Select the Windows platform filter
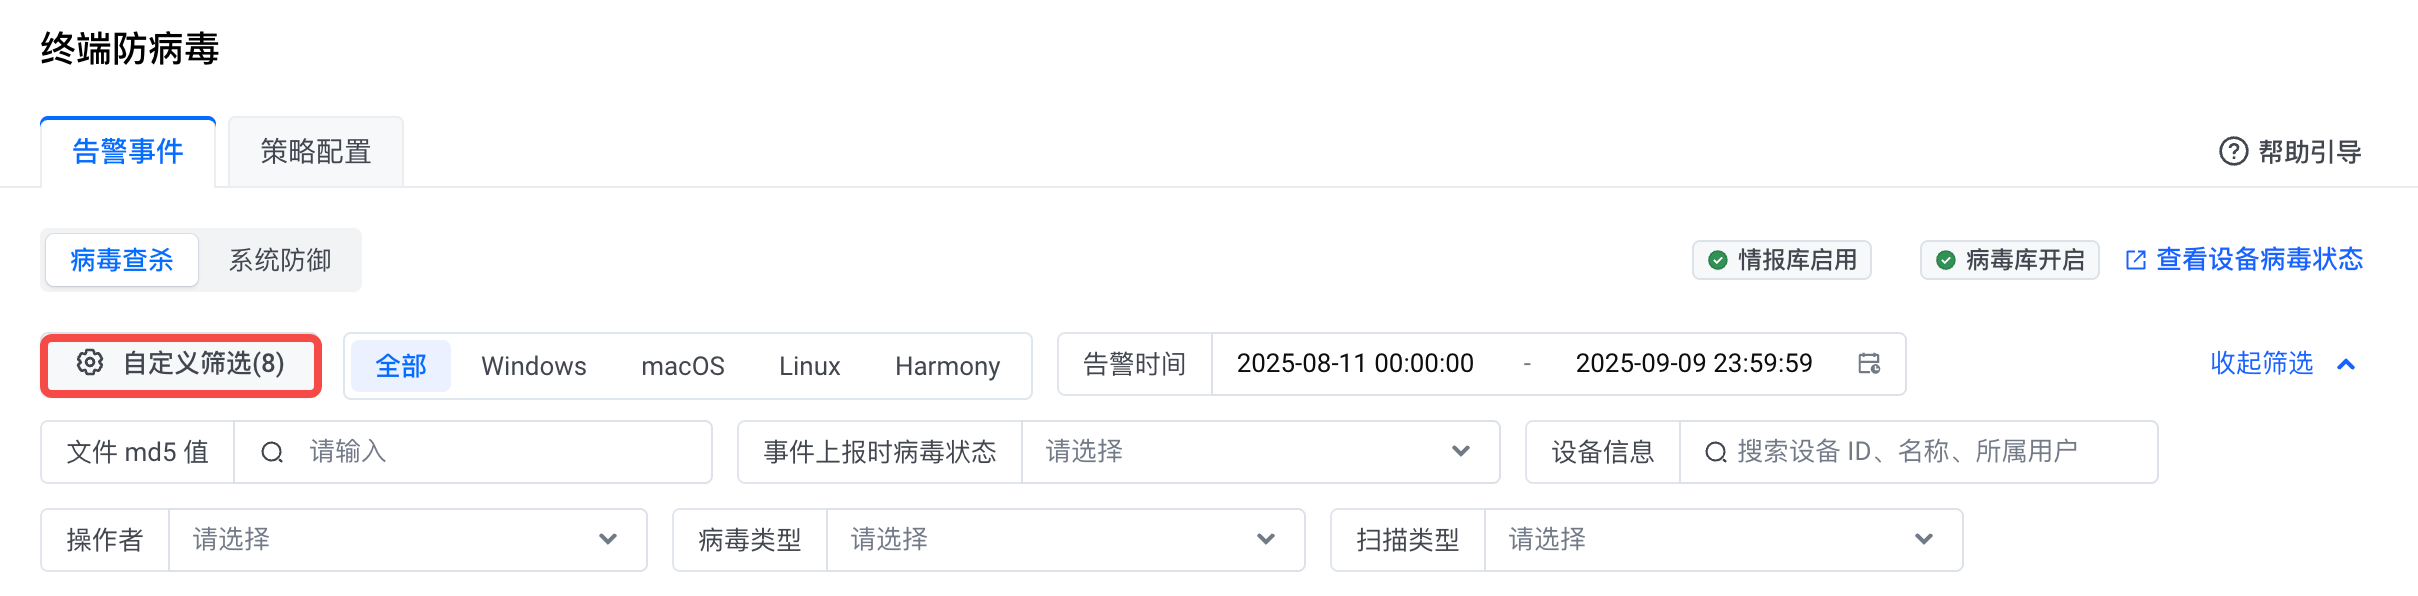Image resolution: width=2418 pixels, height=596 pixels. (x=533, y=366)
